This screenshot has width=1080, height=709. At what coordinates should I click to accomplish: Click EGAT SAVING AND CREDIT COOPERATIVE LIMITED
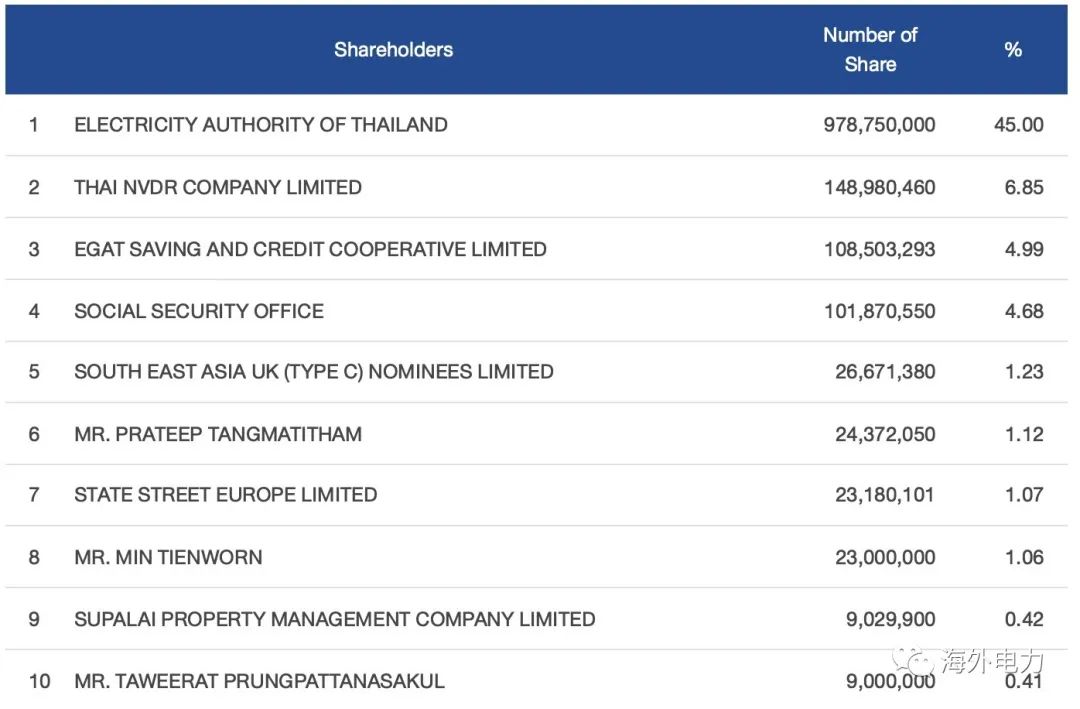pos(310,249)
